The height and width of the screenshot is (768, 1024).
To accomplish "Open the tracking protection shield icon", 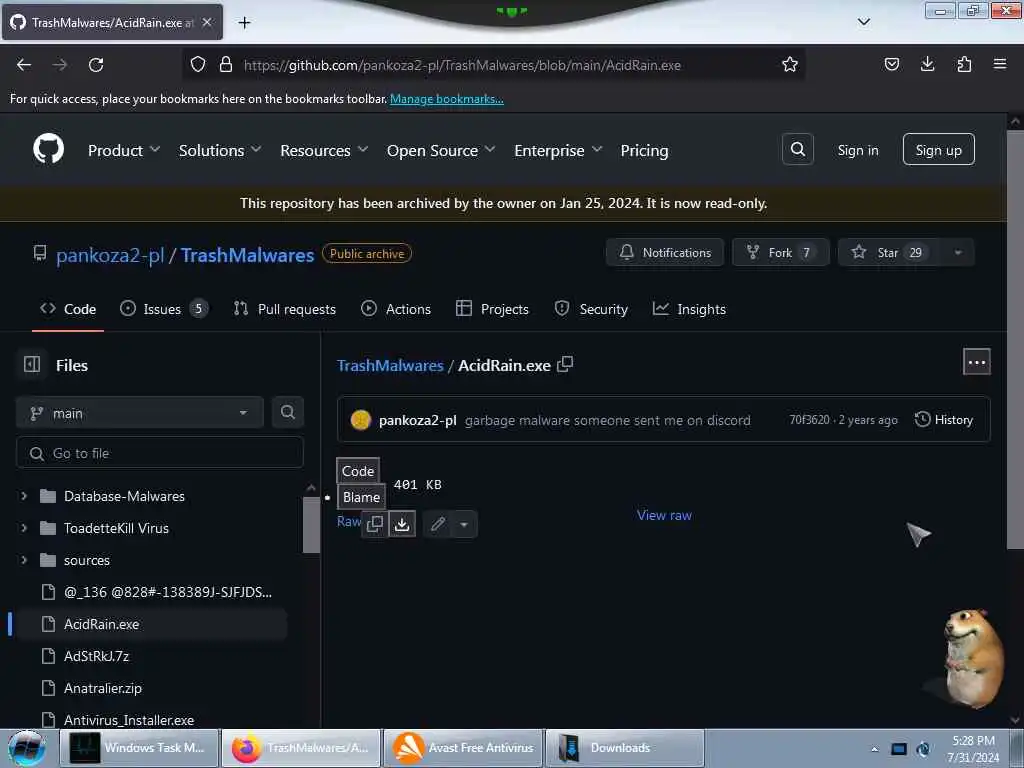I will click(x=198, y=64).
